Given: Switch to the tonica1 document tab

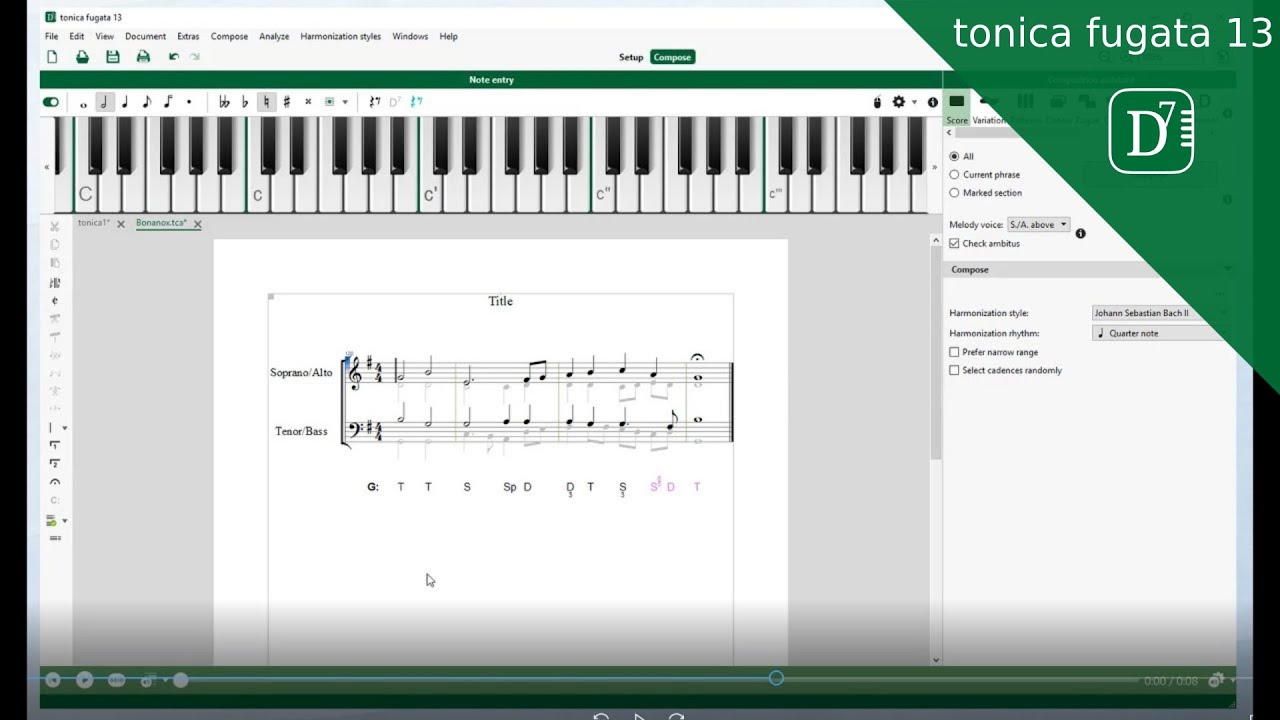Looking at the screenshot, I should (93, 223).
